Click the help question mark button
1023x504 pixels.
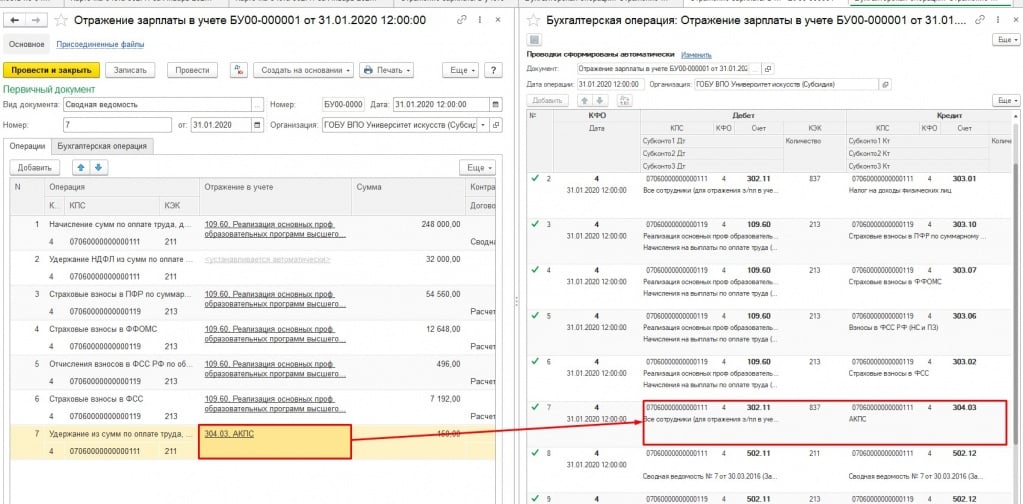[492, 70]
